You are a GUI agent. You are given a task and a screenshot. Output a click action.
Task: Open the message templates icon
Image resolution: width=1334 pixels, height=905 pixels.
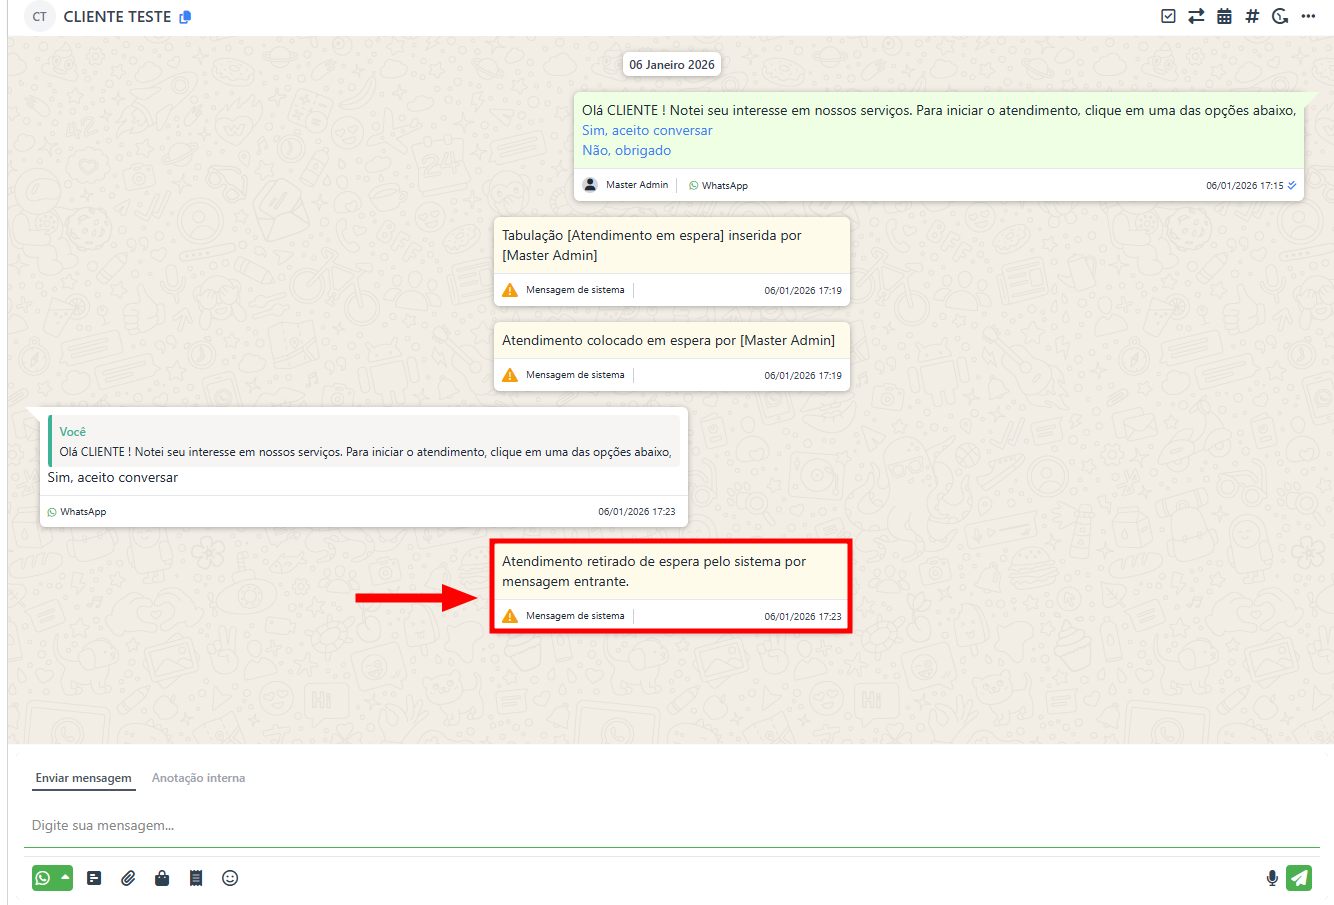tap(94, 878)
